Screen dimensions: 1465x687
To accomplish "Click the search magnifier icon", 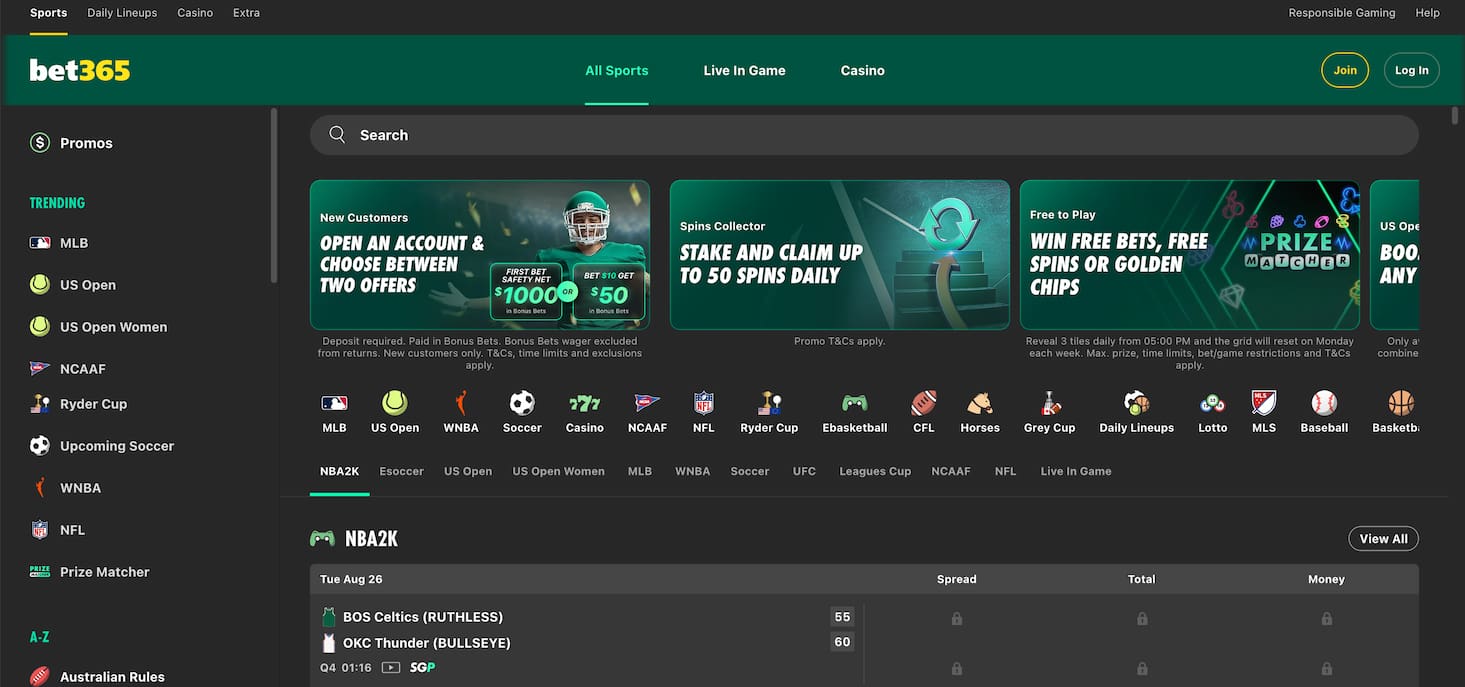I will click(338, 135).
